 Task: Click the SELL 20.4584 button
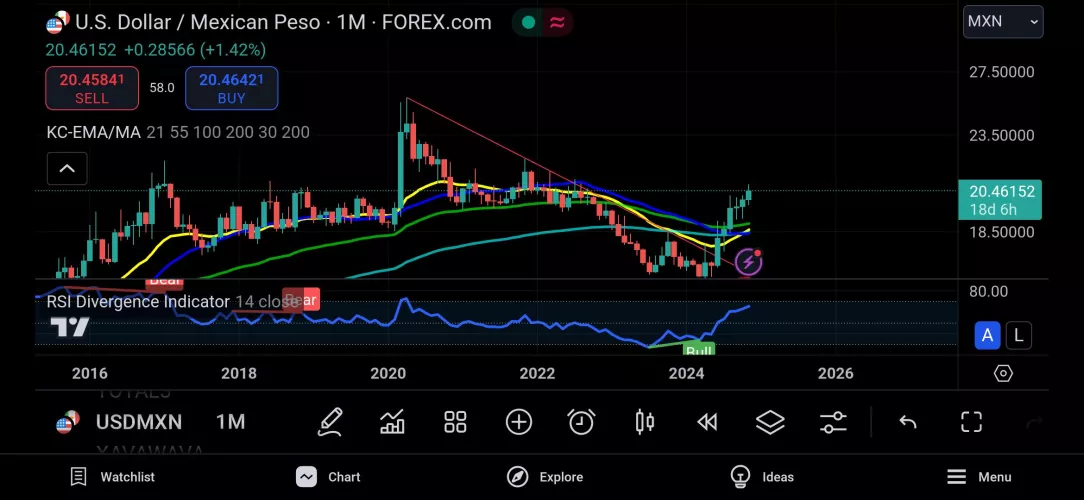92,88
